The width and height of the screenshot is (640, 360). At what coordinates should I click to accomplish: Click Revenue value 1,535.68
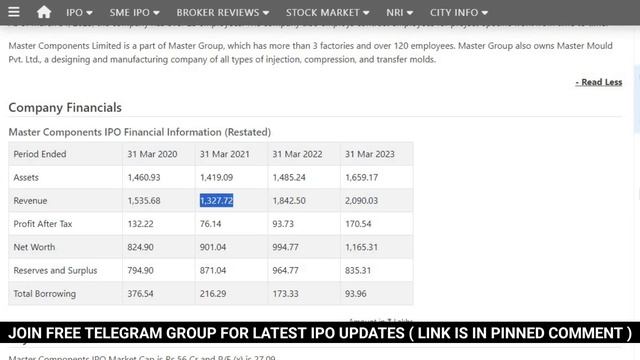[x=144, y=200]
